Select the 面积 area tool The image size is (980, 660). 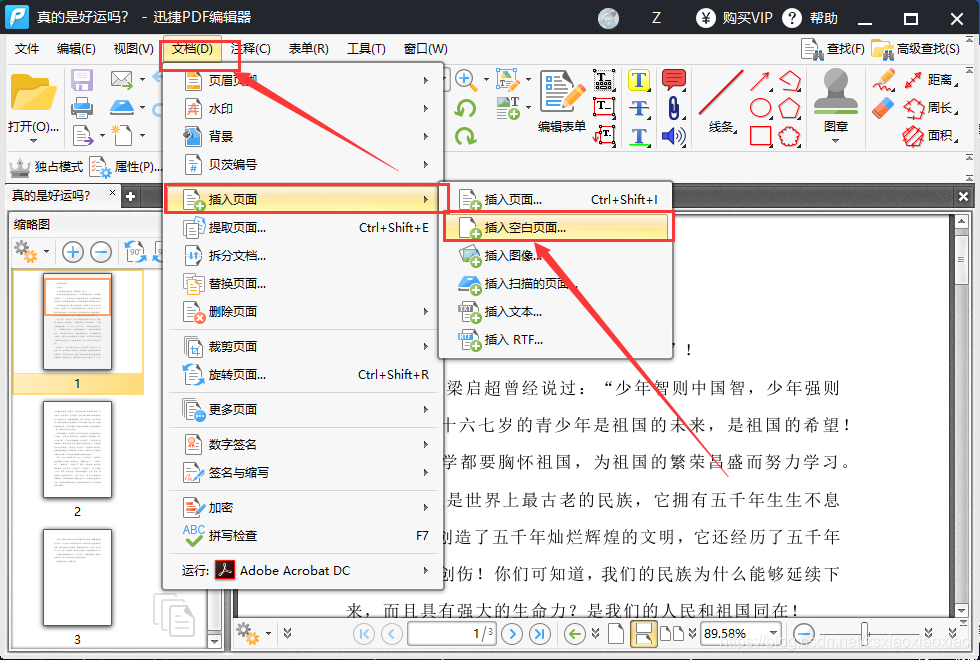[929, 135]
